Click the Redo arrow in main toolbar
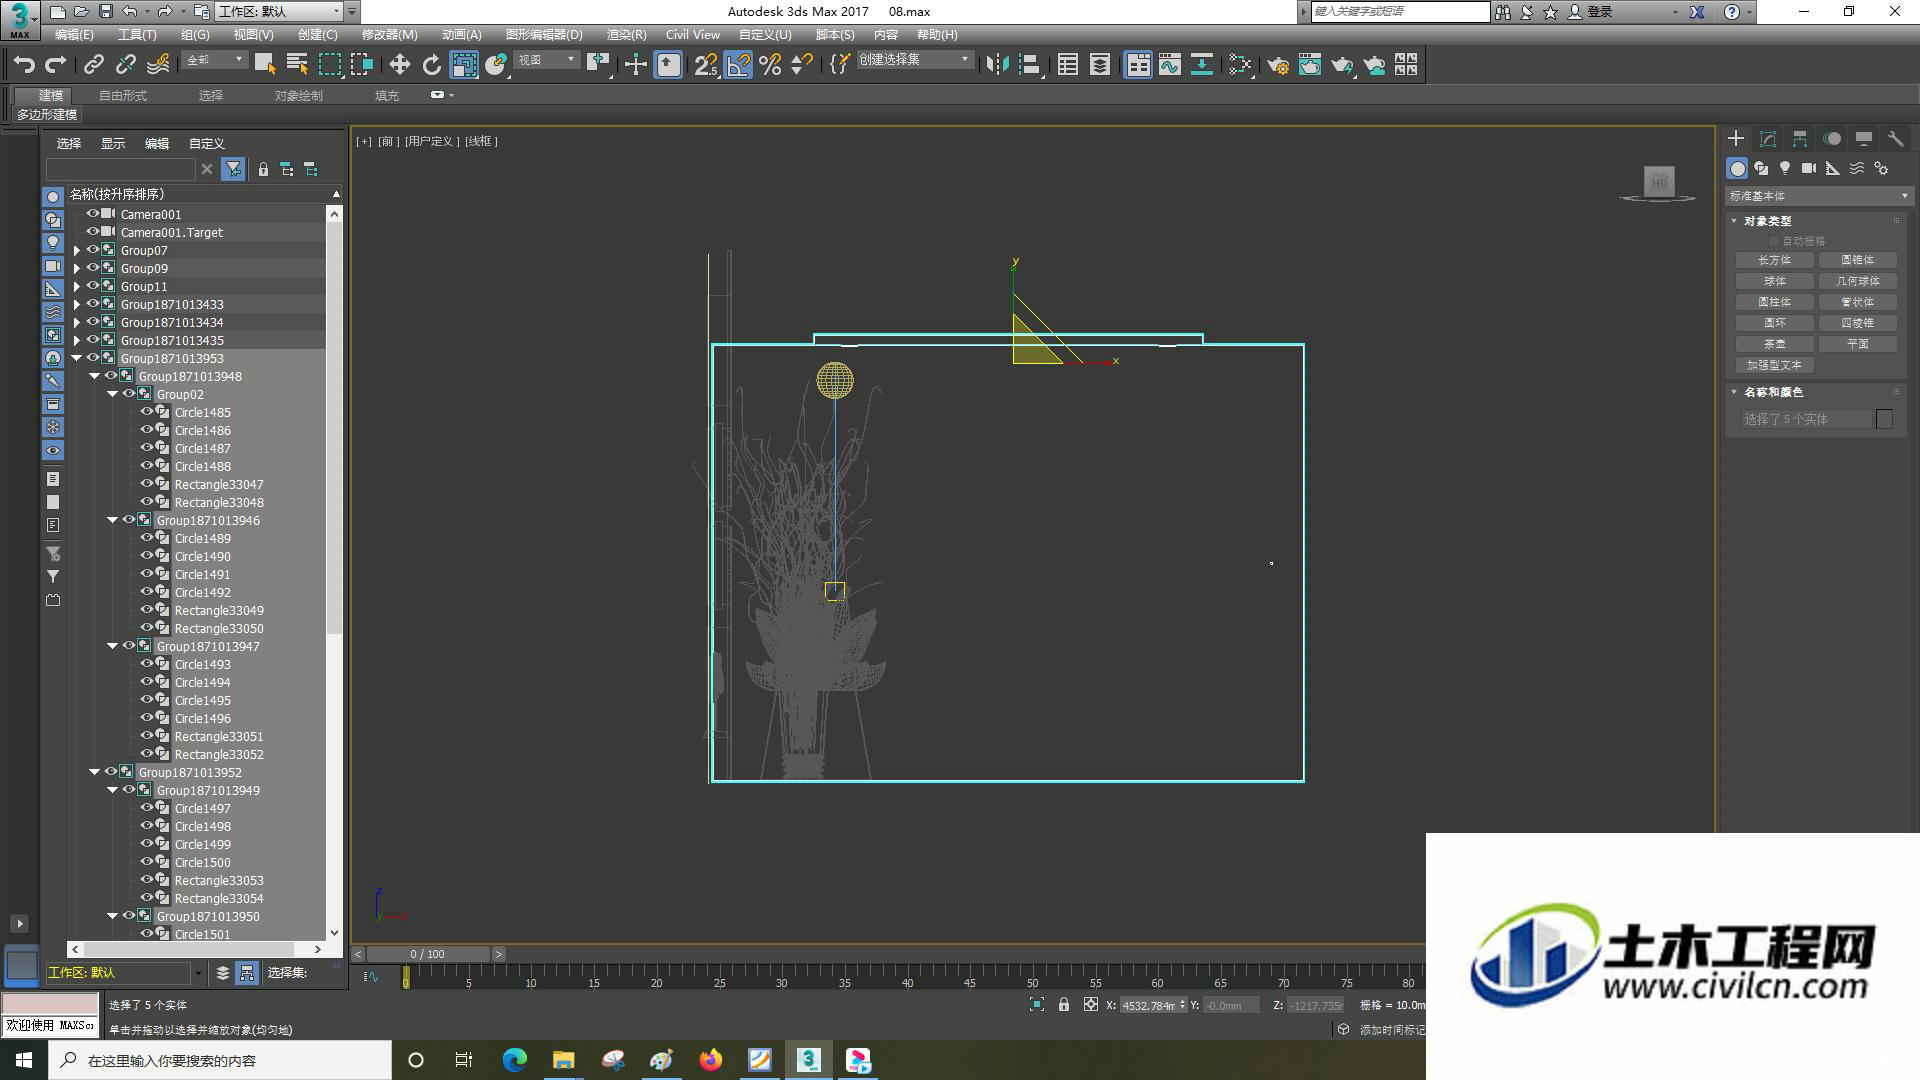The width and height of the screenshot is (1920, 1080). (x=56, y=65)
